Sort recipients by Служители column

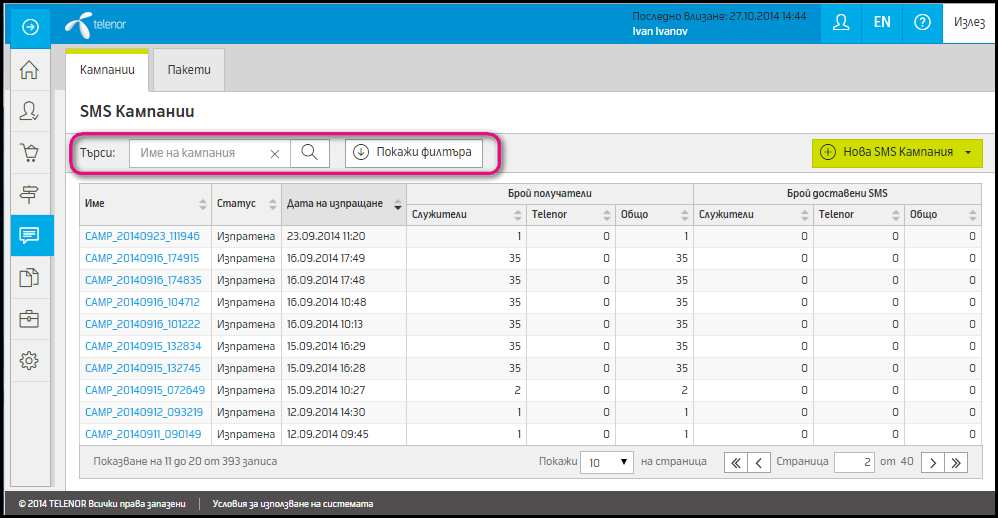click(467, 214)
